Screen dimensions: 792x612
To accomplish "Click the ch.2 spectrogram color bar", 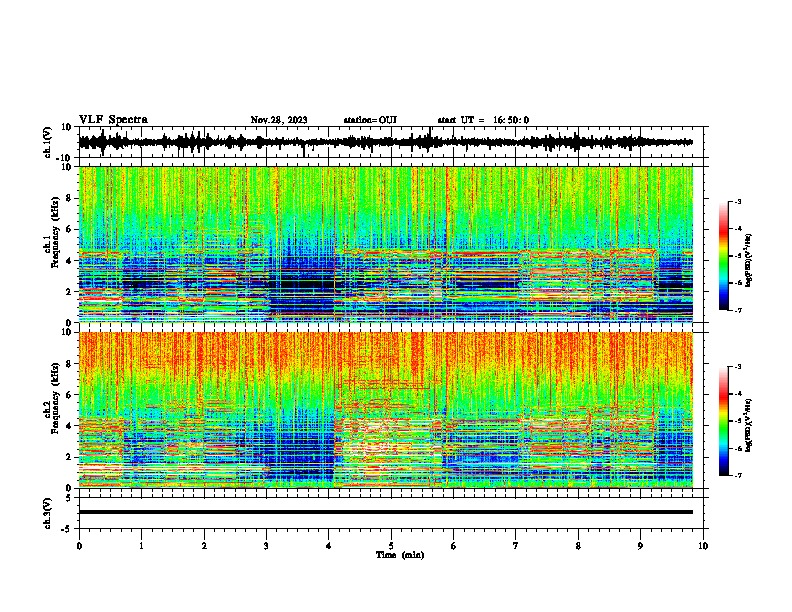I will (x=724, y=421).
